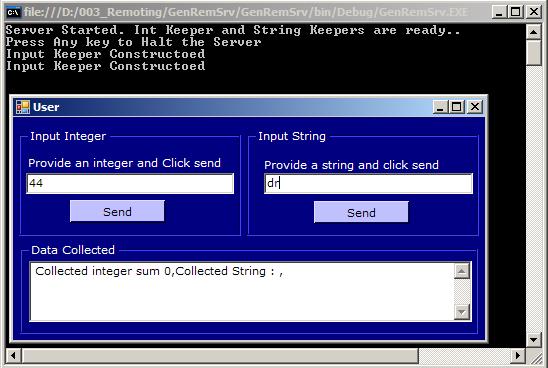Screen dimensions: 548x368
Task: Click console horizontal scrollbar left arrow
Action: coord(14,356)
